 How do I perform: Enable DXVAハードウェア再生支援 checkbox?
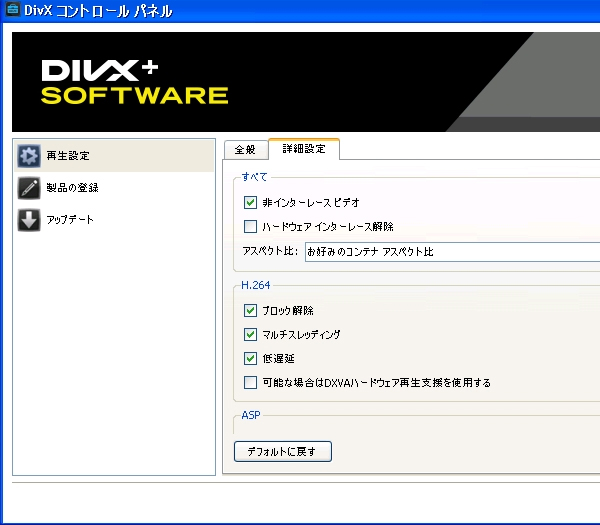pyautogui.click(x=250, y=382)
